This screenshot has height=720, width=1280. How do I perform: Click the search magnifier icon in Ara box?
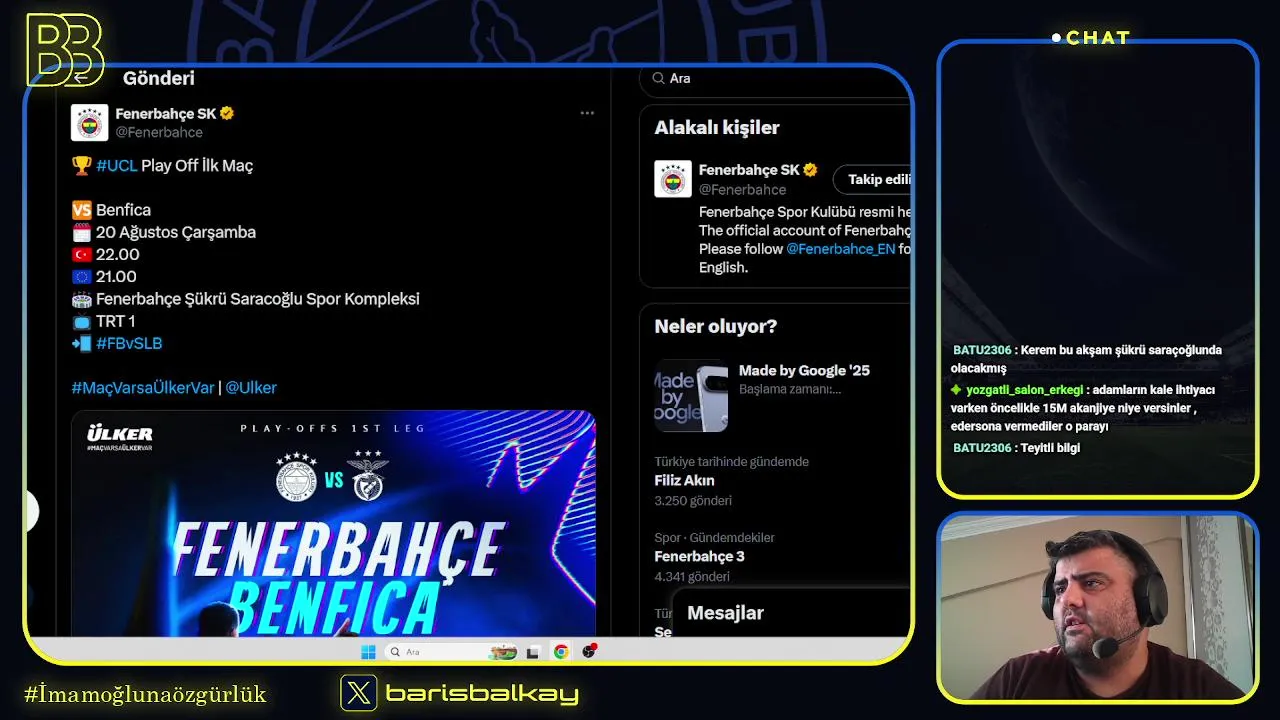coord(658,78)
